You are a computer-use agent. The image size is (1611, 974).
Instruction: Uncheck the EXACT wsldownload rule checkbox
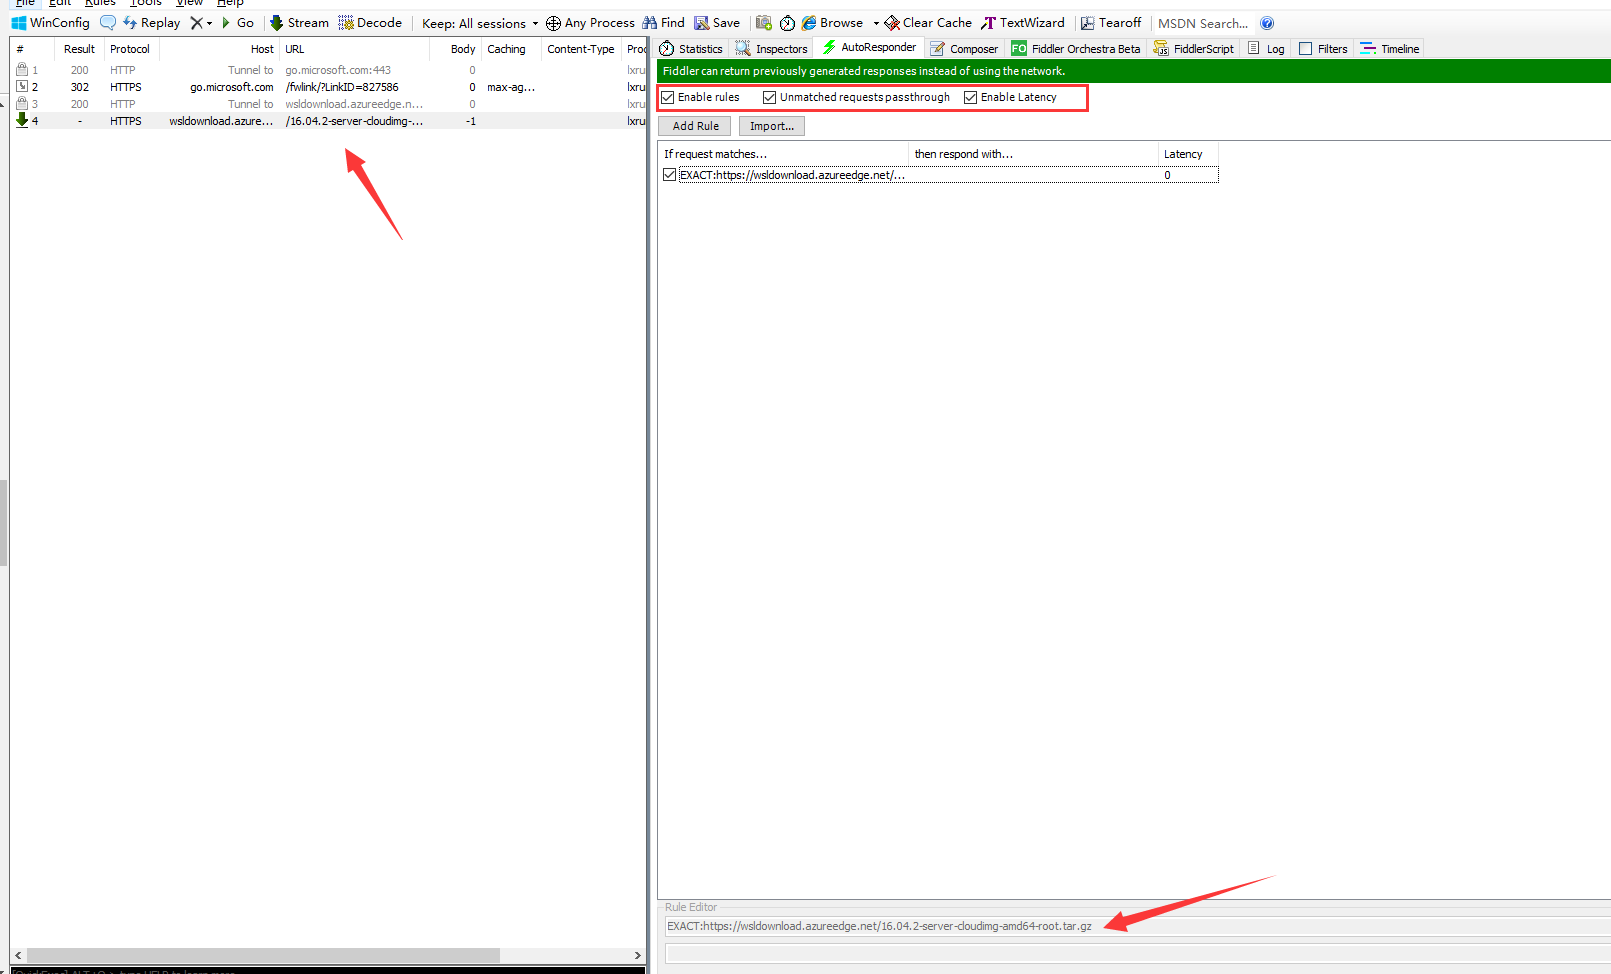(x=669, y=175)
